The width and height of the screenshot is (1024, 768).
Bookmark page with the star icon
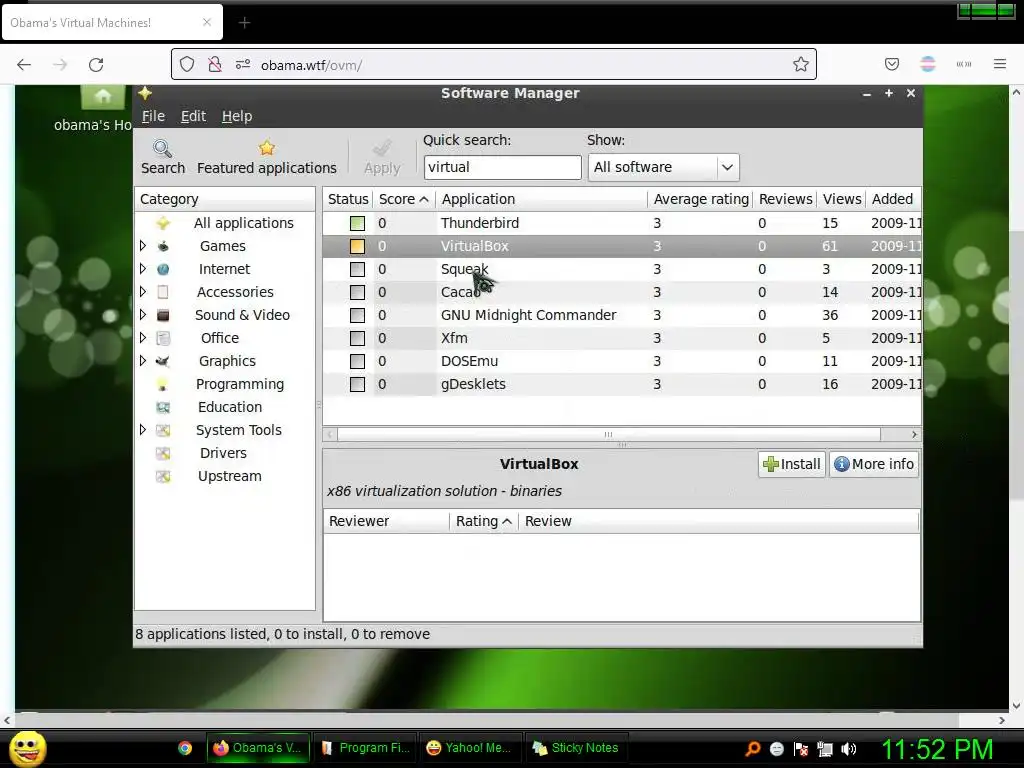tap(801, 64)
